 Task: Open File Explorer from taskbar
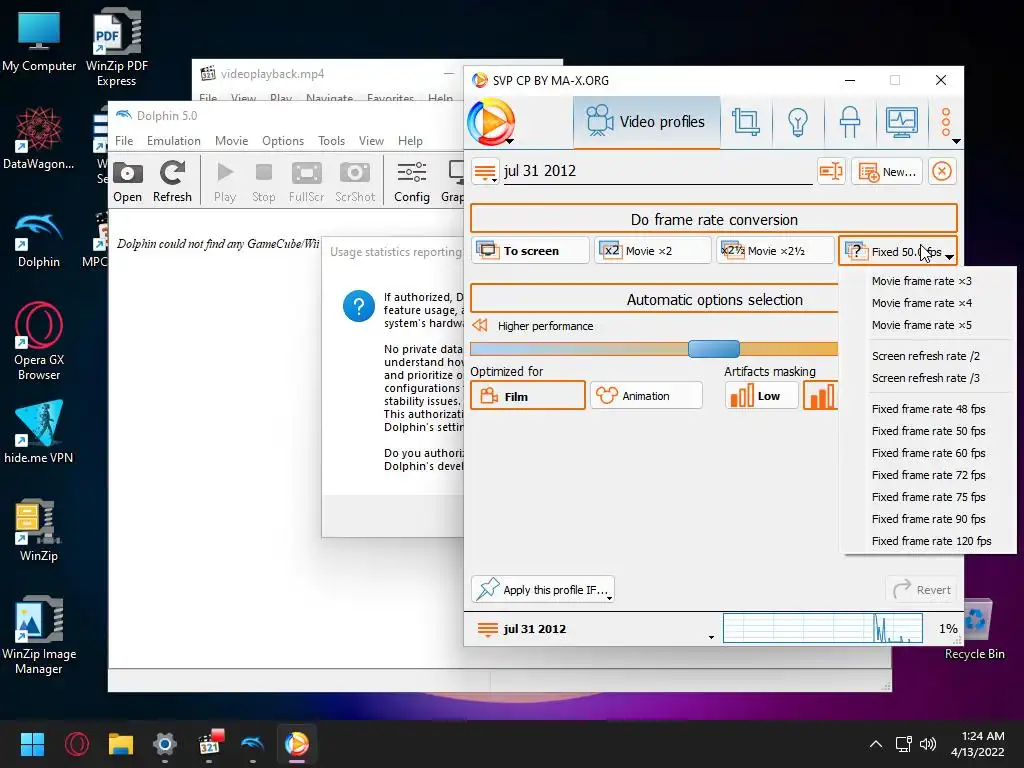pos(121,744)
